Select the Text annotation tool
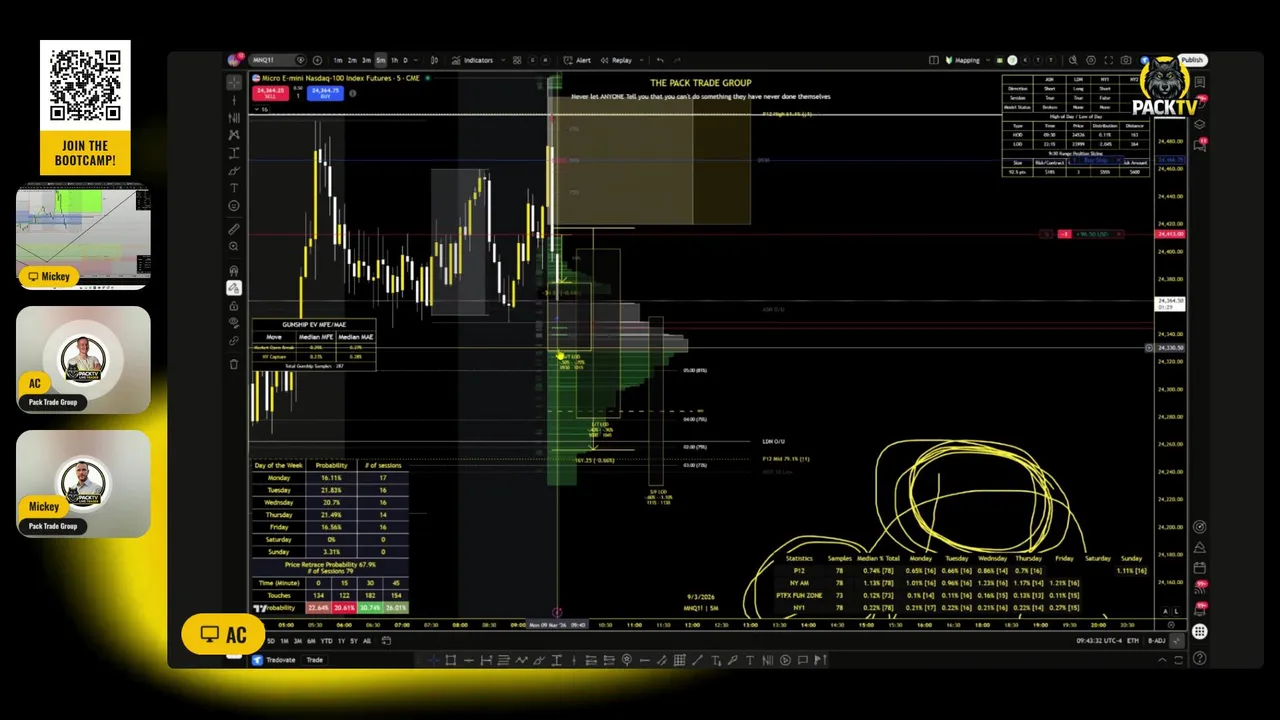The image size is (1280, 720). pos(234,188)
